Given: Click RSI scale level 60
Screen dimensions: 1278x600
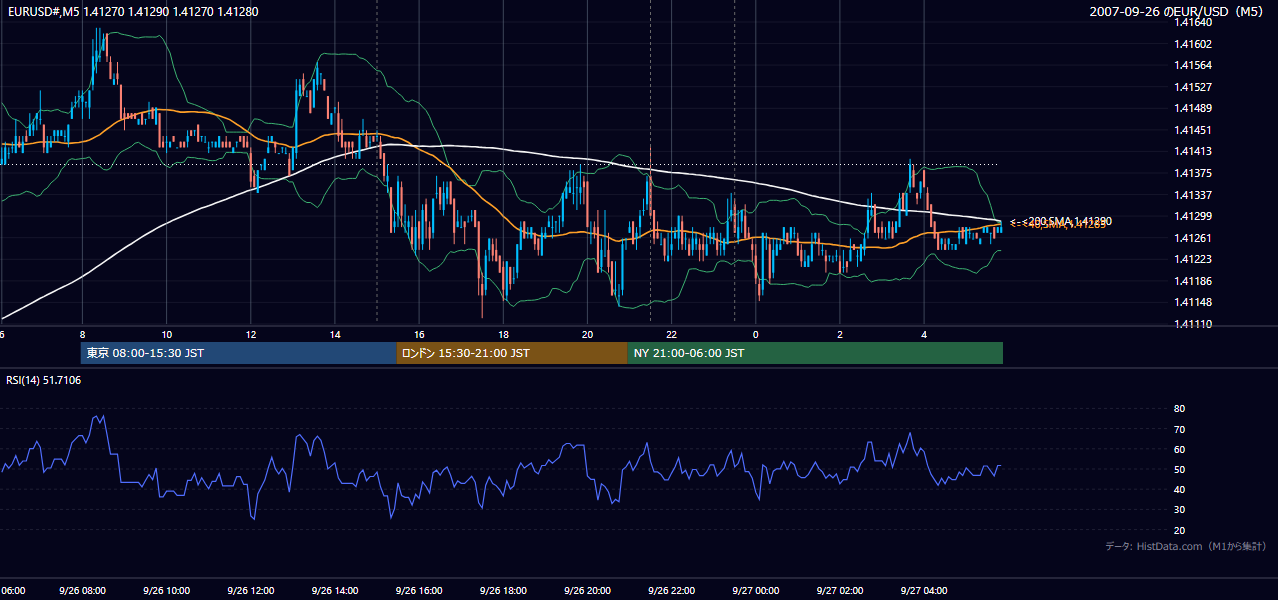Looking at the screenshot, I should (x=1180, y=449).
